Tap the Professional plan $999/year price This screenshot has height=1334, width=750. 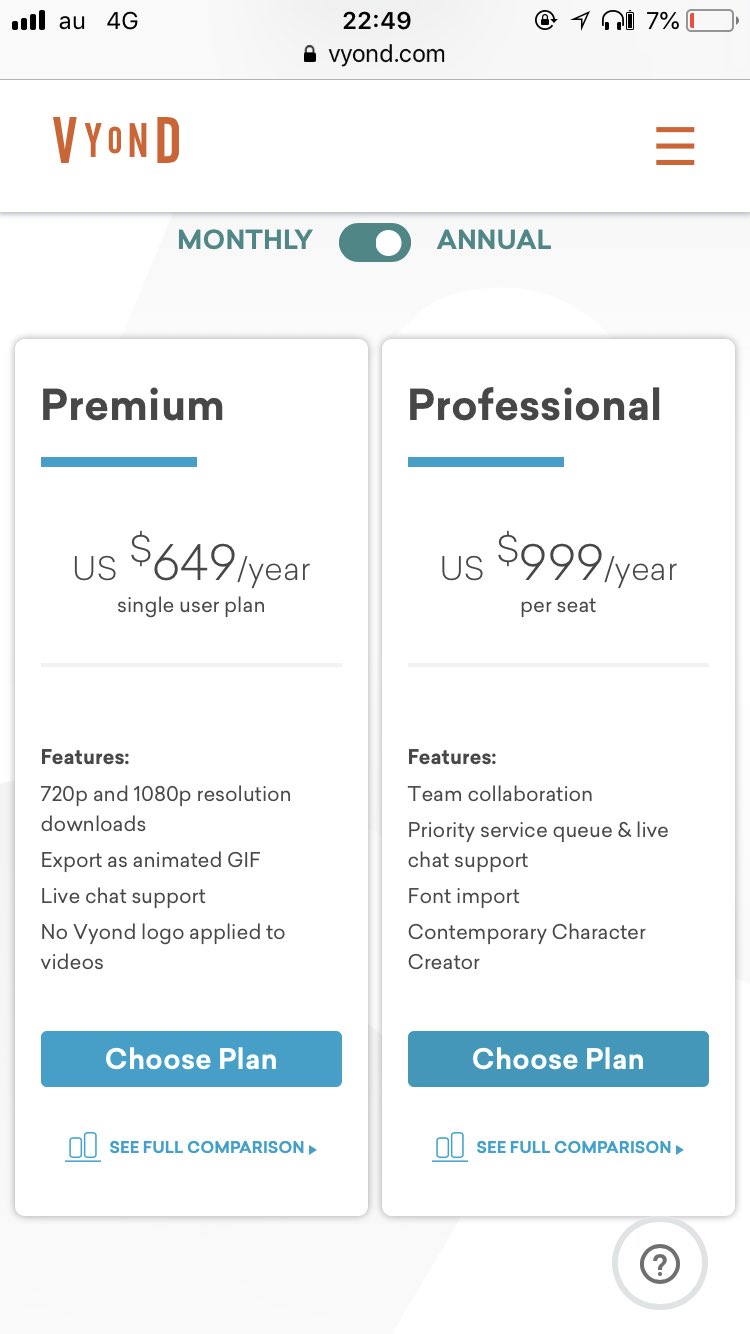(558, 562)
